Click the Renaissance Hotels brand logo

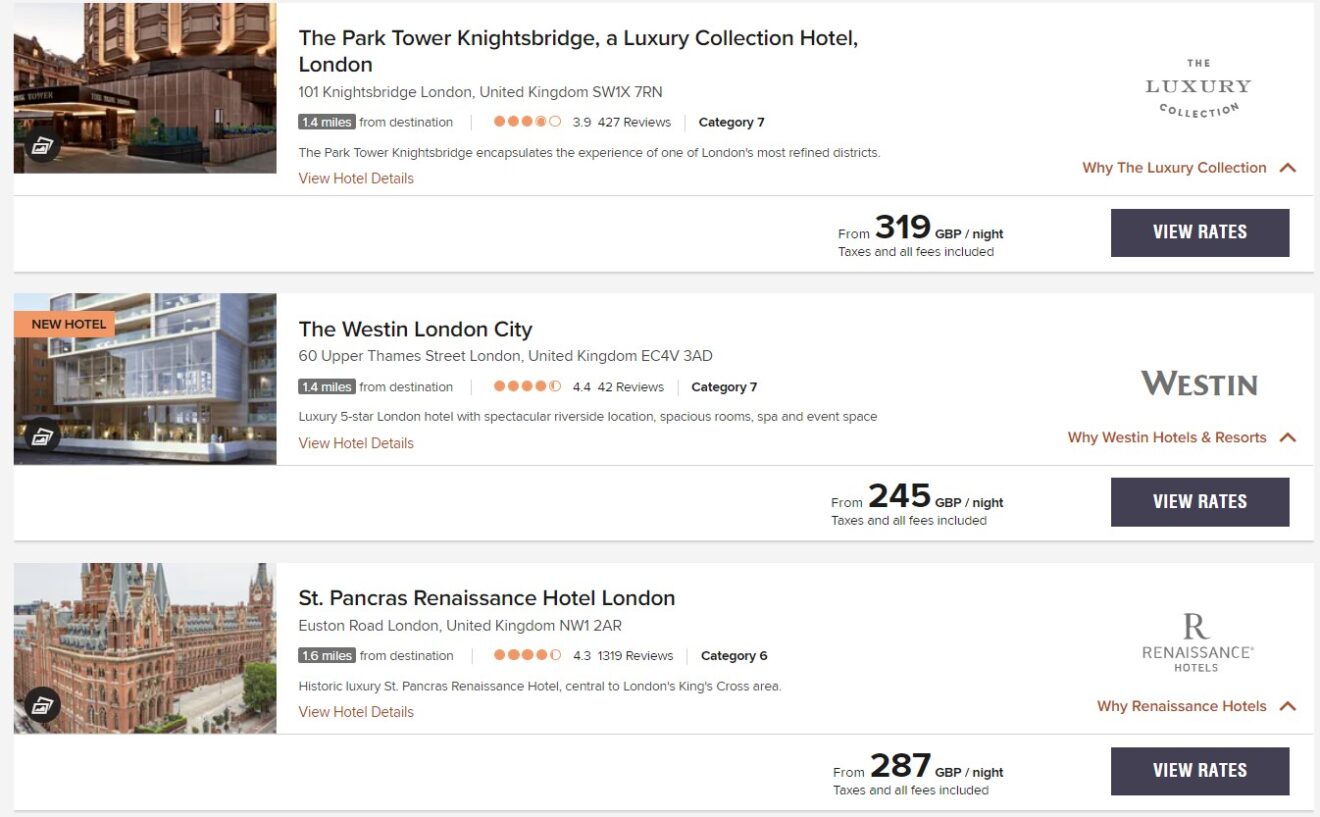[x=1198, y=645]
